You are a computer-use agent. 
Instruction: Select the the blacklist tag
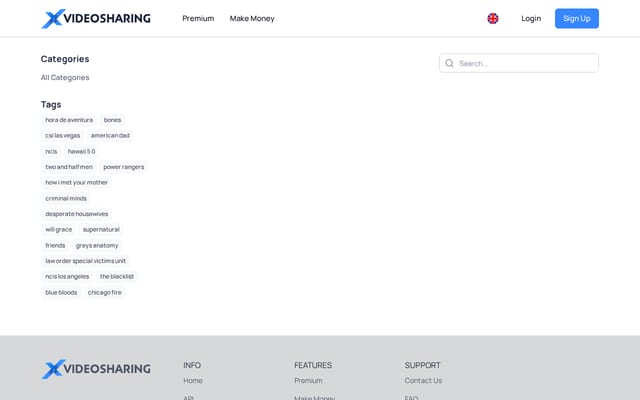[x=117, y=277]
